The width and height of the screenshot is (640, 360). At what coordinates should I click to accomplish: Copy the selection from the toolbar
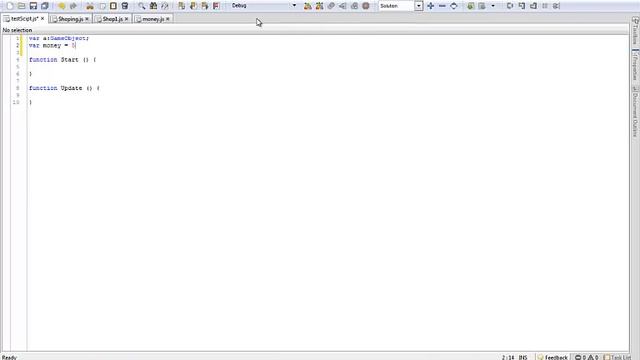pos(102,6)
